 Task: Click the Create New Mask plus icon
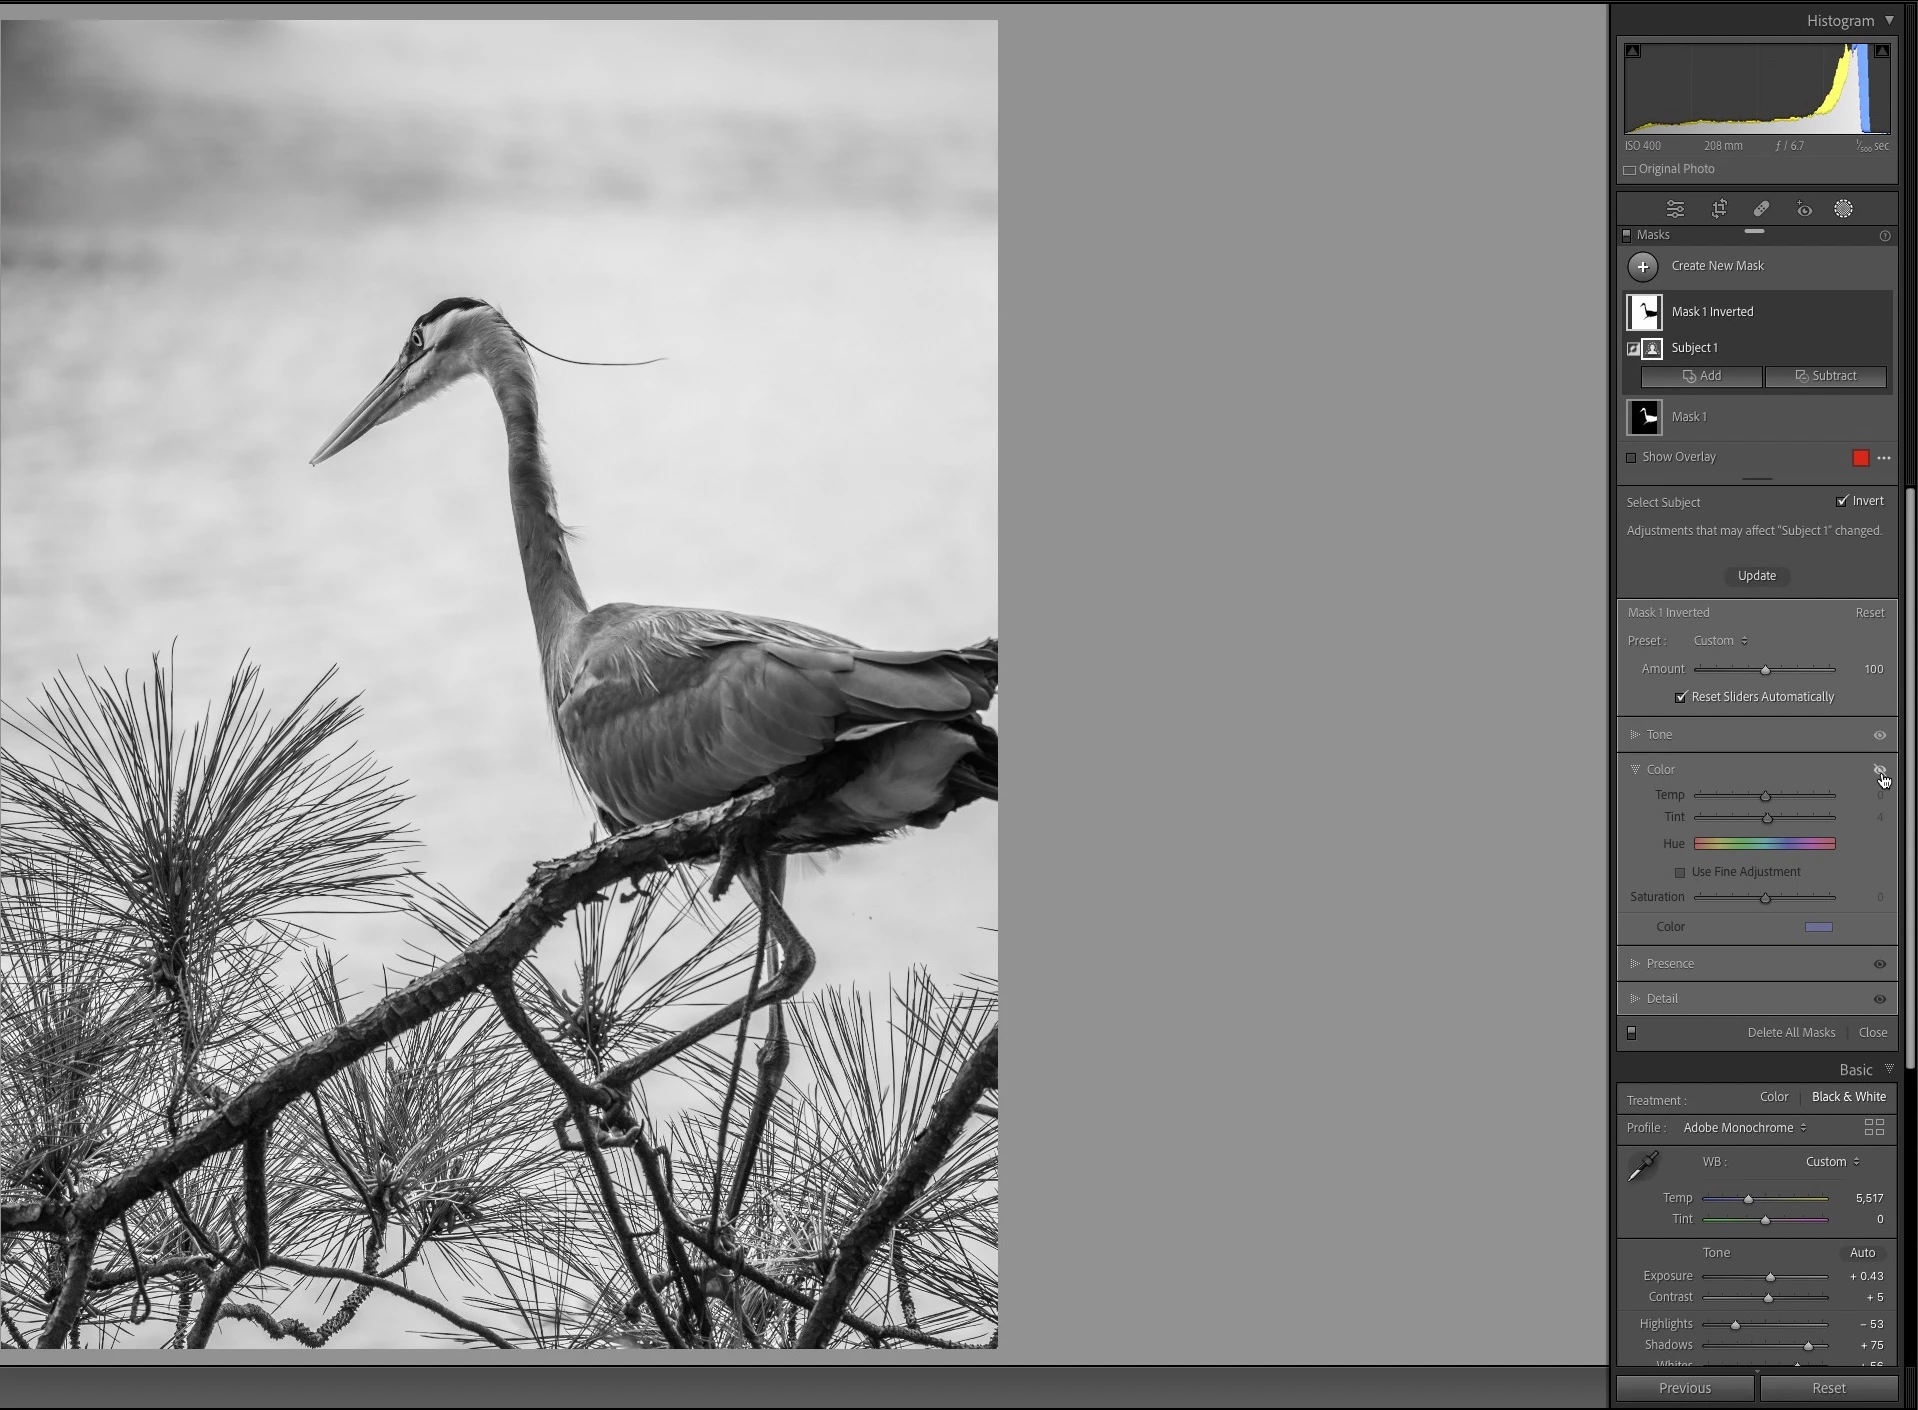coord(1643,267)
